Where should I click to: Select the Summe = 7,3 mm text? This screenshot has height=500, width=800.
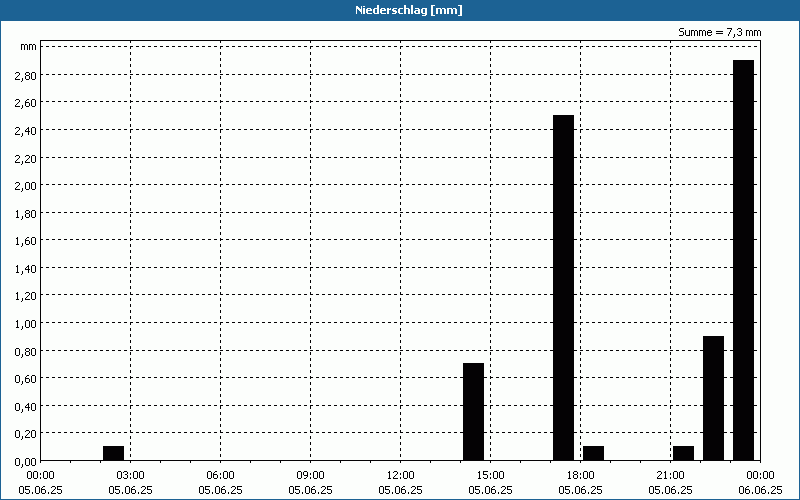pyautogui.click(x=719, y=32)
